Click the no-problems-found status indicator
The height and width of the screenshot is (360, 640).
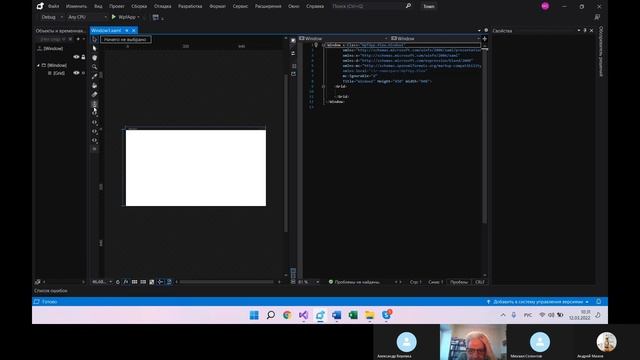(x=354, y=282)
